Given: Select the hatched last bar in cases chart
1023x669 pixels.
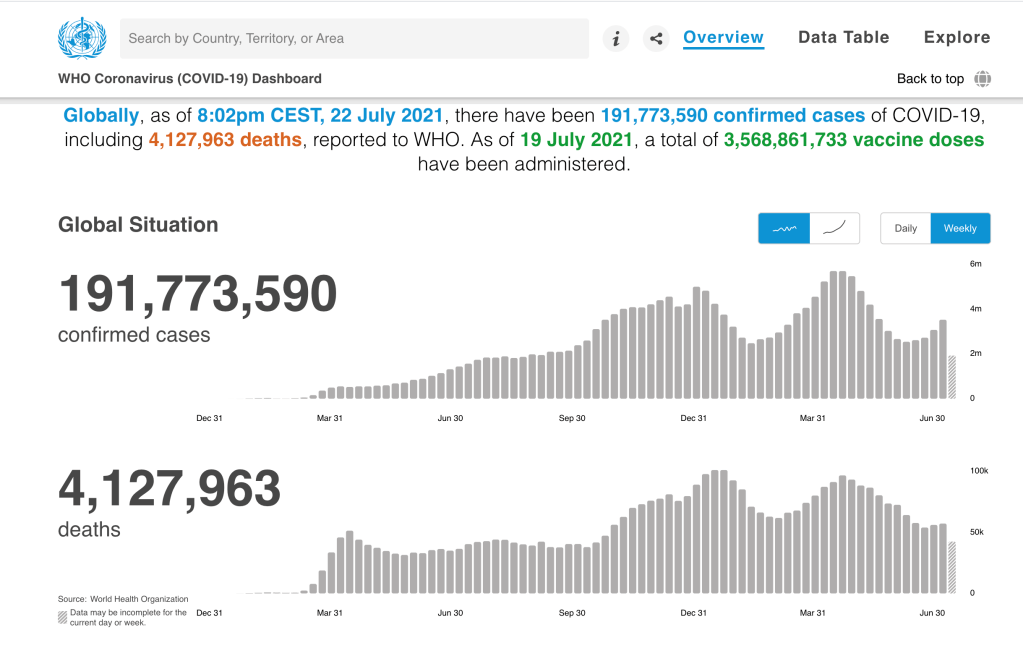Looking at the screenshot, I should tap(952, 378).
